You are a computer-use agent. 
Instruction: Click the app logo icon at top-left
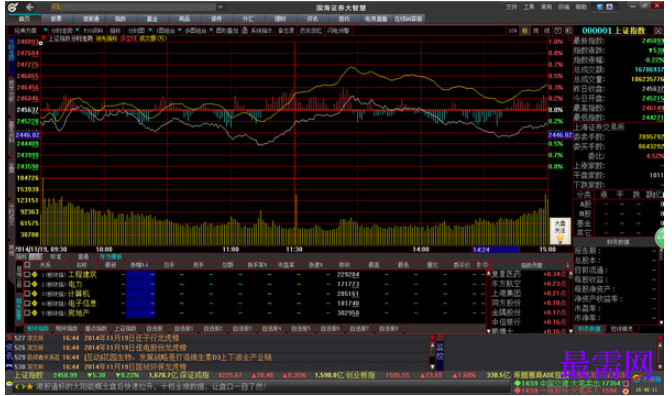(12, 7)
